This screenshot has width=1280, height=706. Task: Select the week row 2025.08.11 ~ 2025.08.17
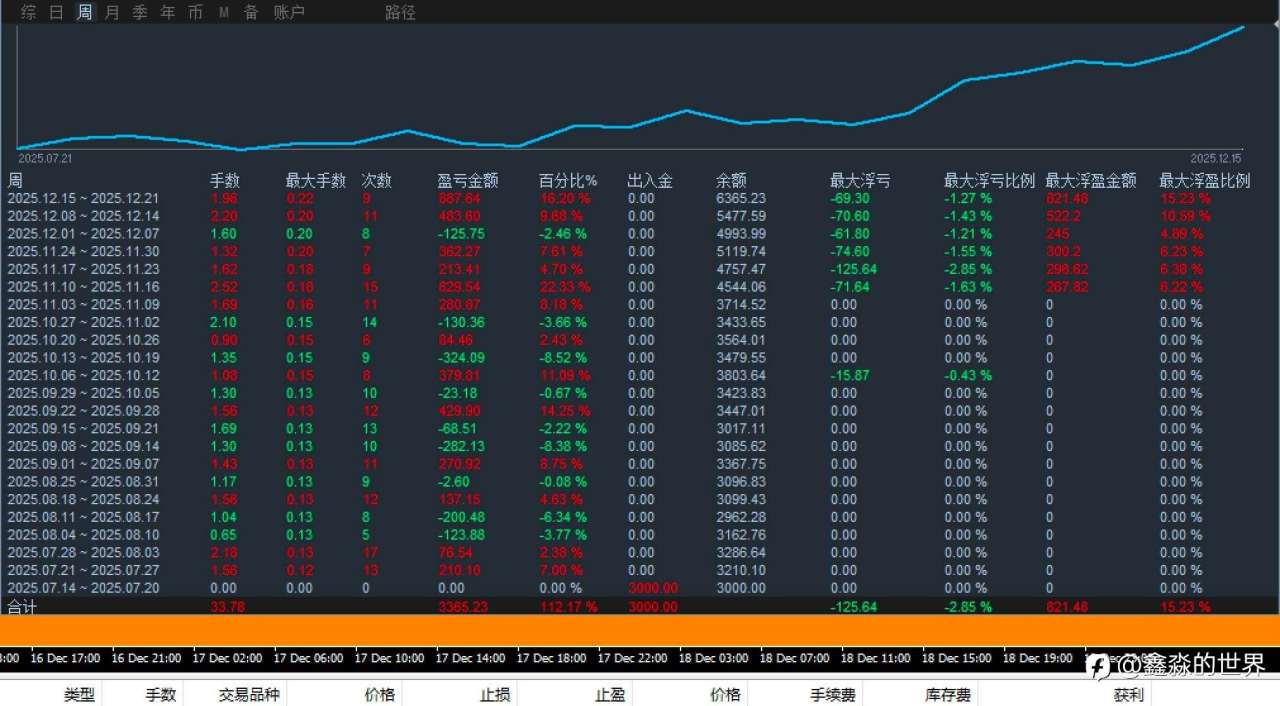point(640,517)
